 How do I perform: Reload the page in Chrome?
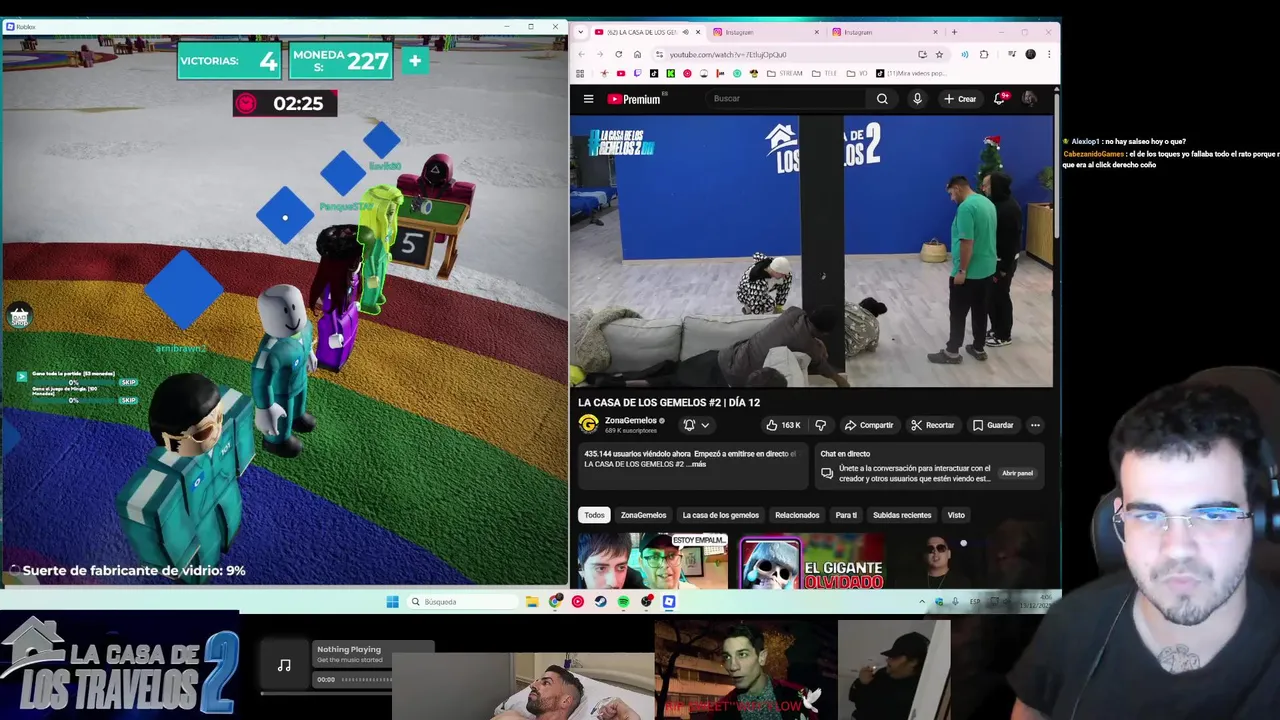tap(619, 54)
